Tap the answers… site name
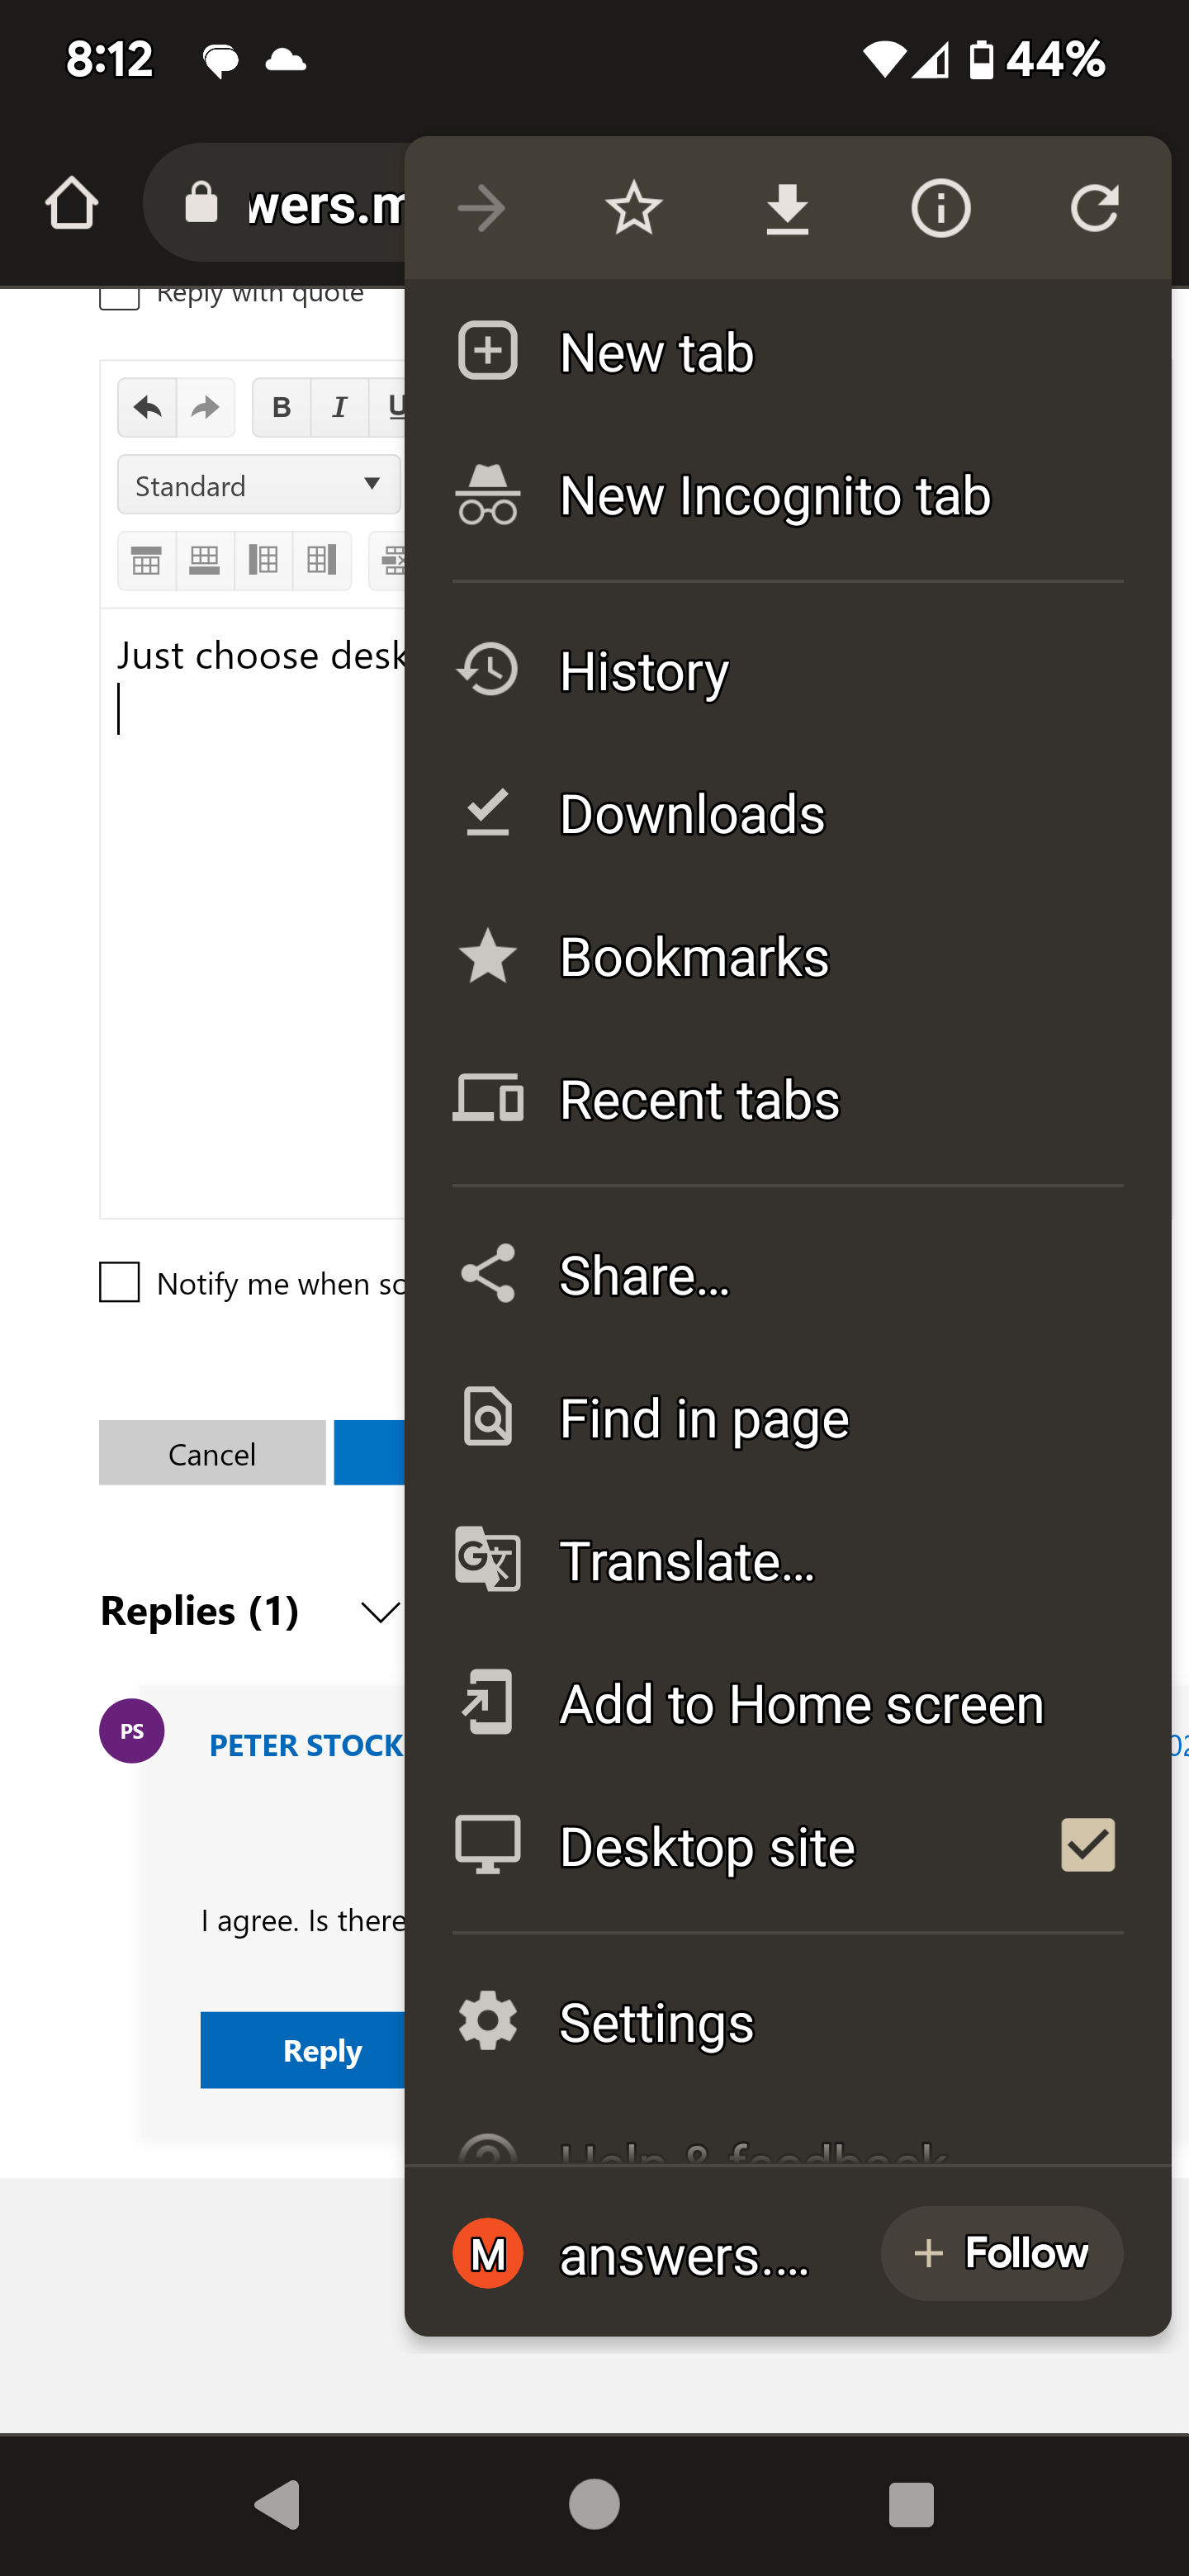Viewport: 1189px width, 2576px height. click(x=684, y=2256)
